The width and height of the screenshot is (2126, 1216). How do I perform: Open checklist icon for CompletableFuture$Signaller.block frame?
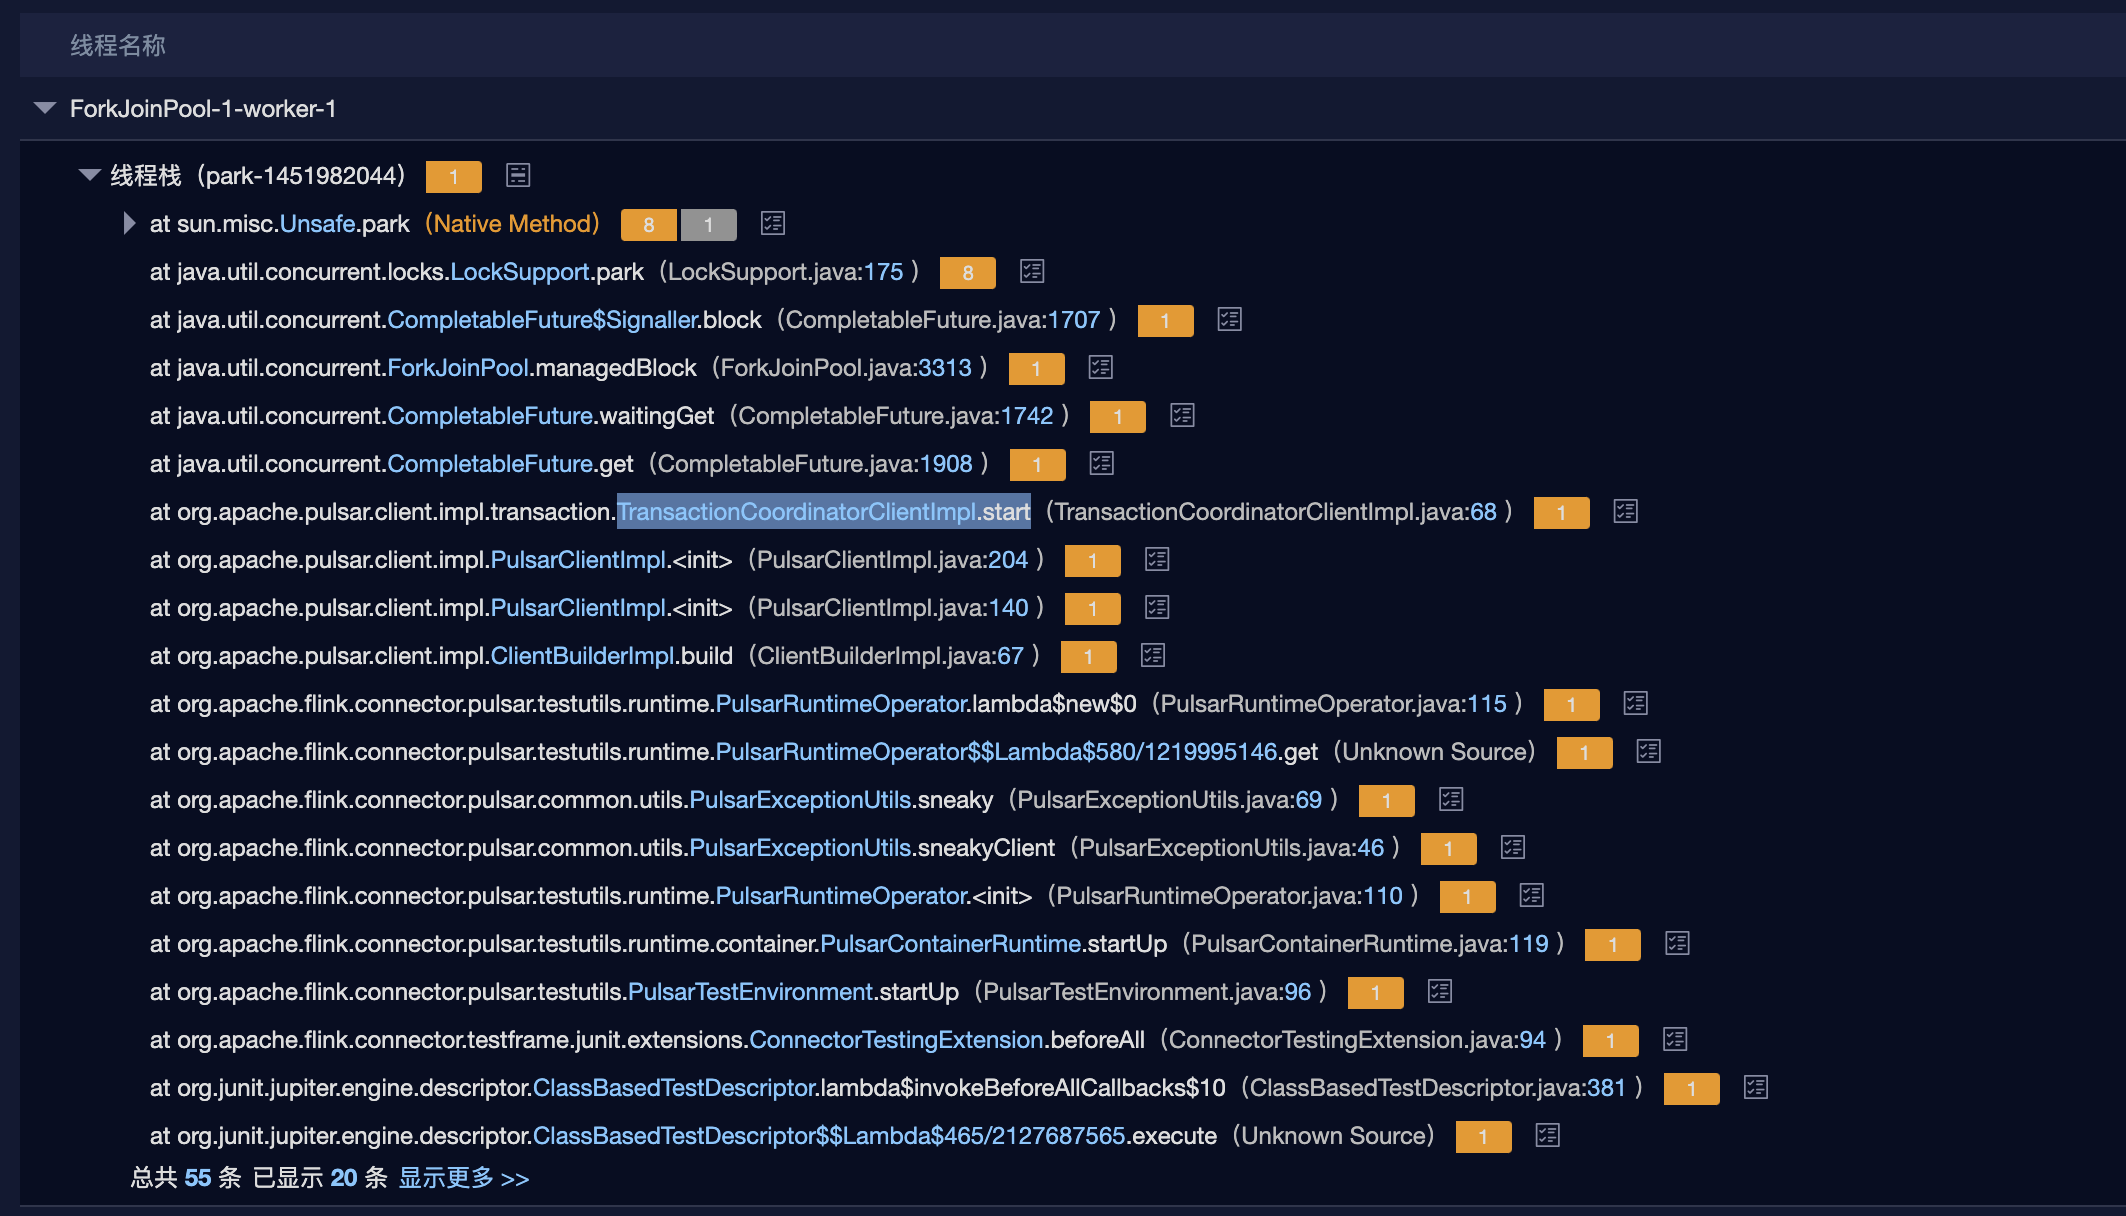pyautogui.click(x=1228, y=319)
